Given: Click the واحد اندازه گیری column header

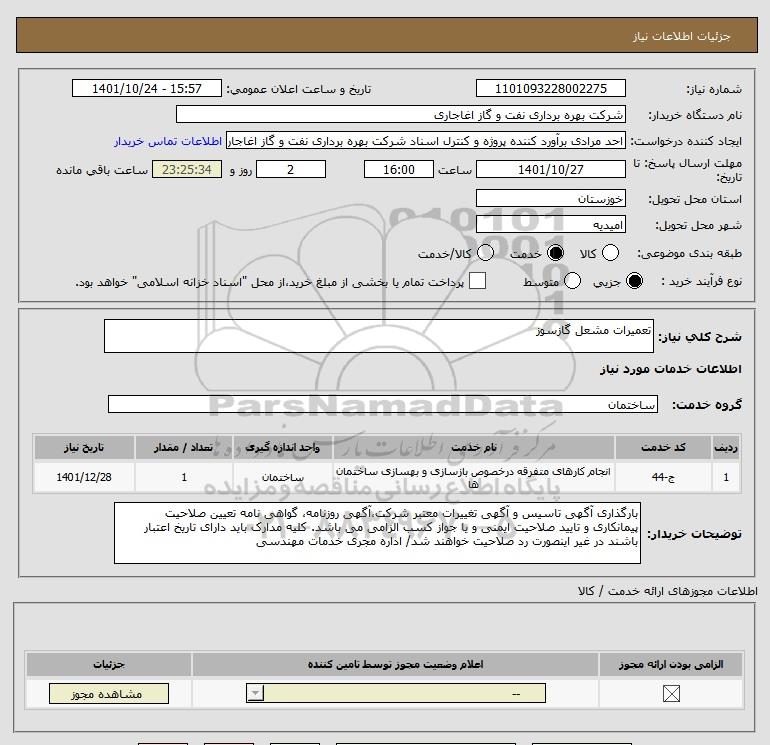Looking at the screenshot, I should [x=283, y=447].
